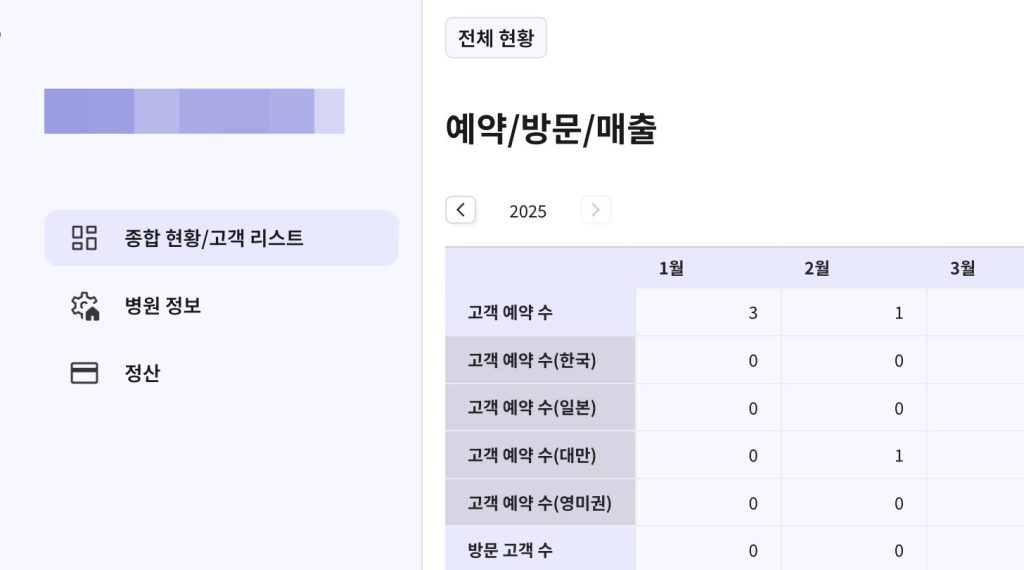Select the 전체 현황 tab button
The image size is (1024, 570).
coord(496,39)
